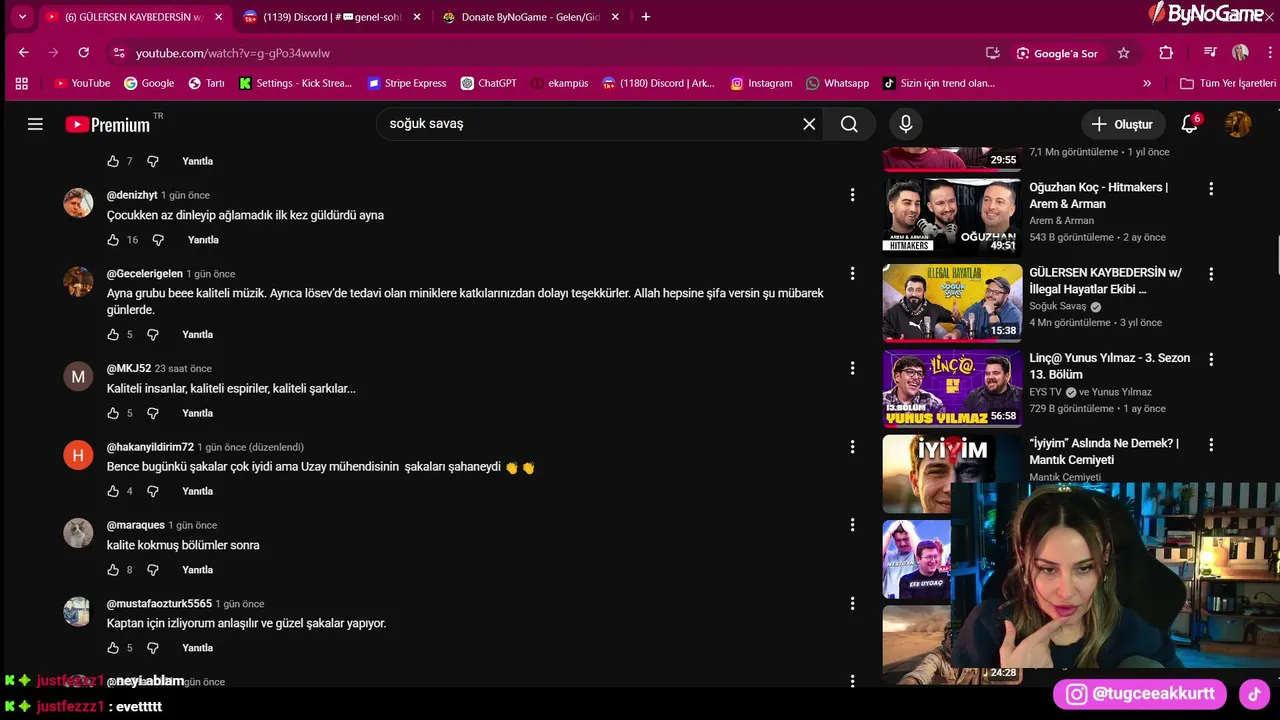Open @hakanyildirim72 channel link
This screenshot has width=1280, height=720.
coord(150,447)
